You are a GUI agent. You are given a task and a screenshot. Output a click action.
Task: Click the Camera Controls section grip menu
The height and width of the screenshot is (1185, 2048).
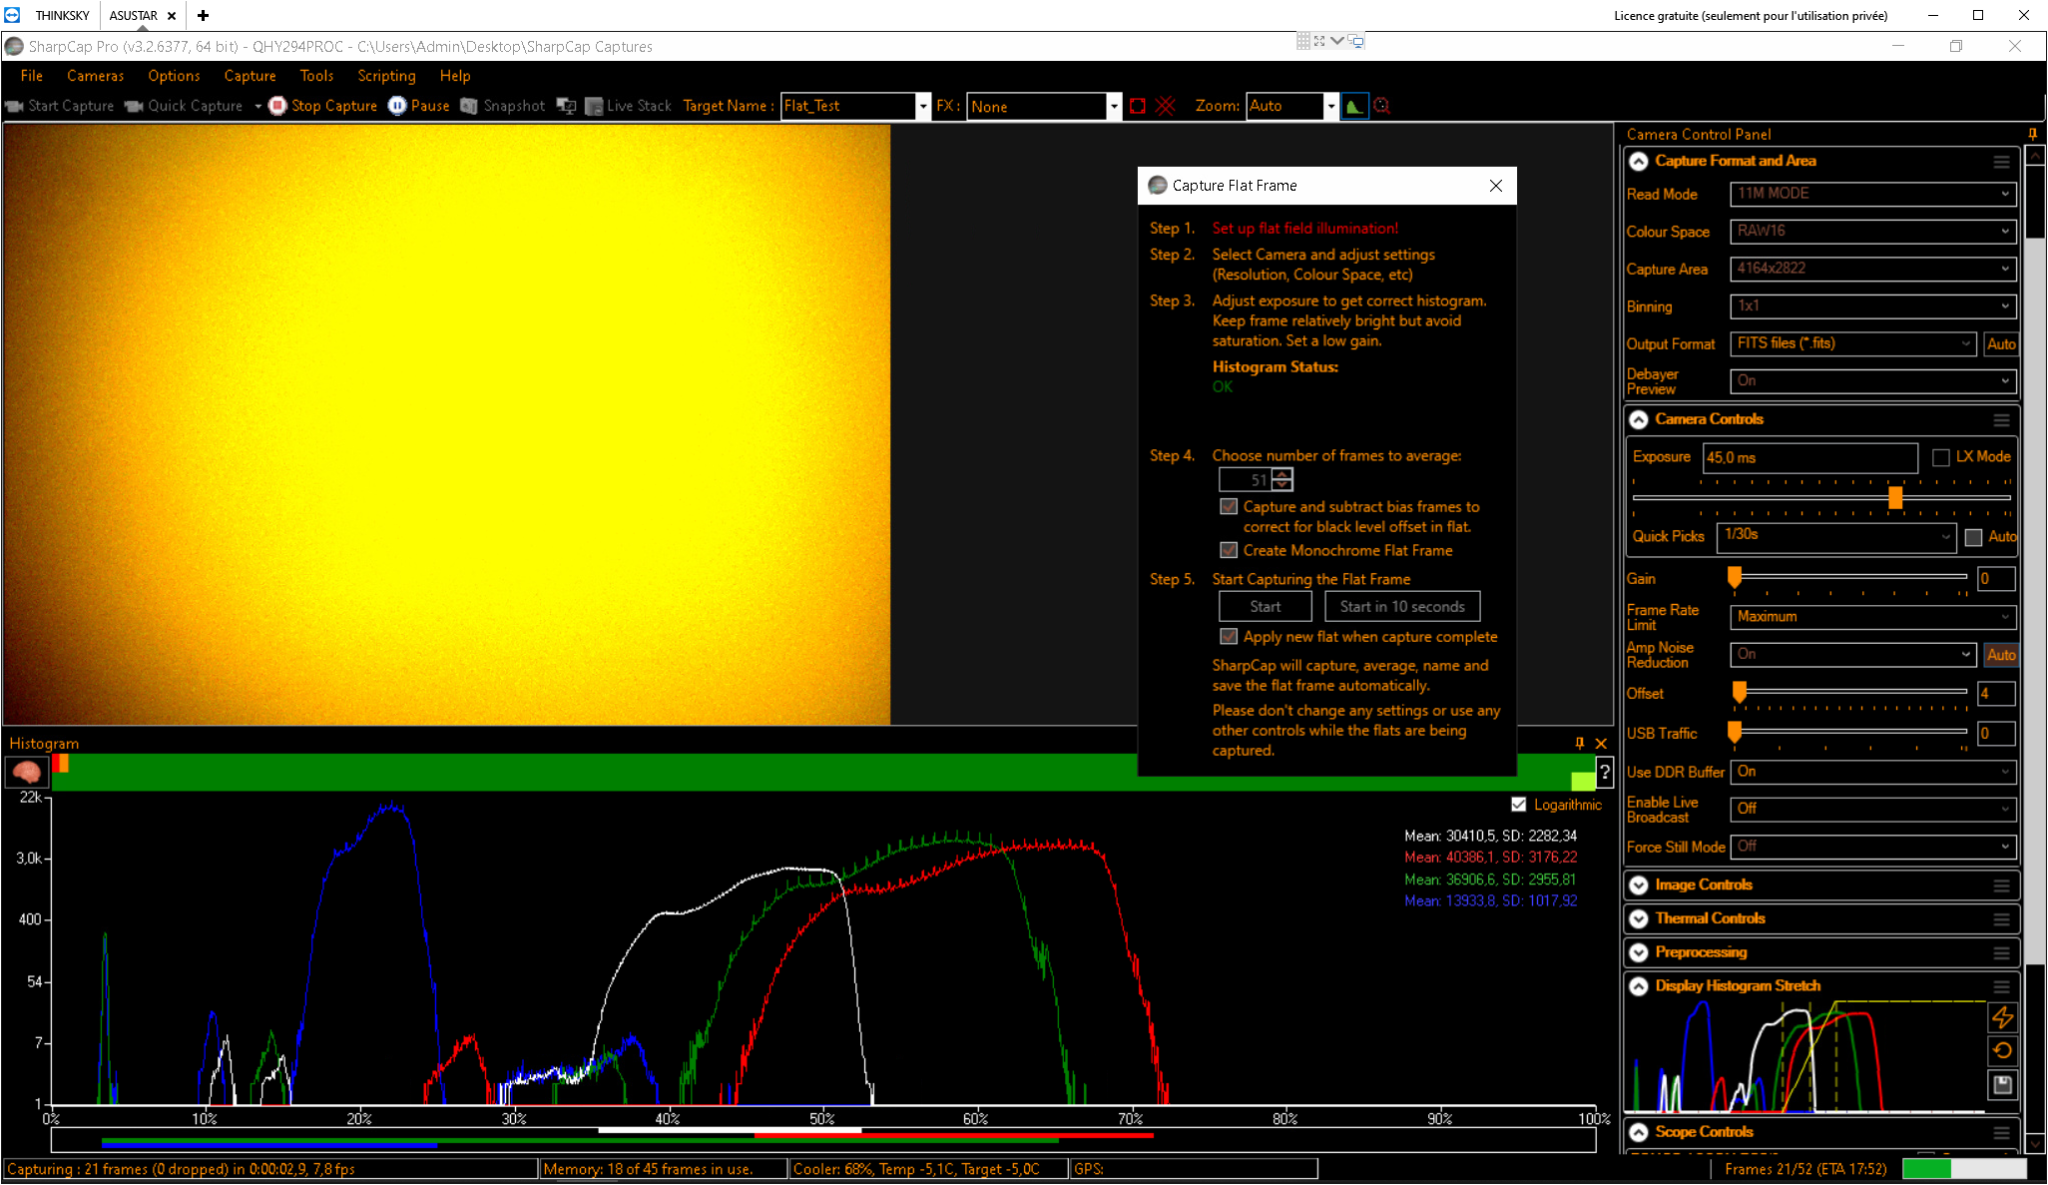point(2001,420)
